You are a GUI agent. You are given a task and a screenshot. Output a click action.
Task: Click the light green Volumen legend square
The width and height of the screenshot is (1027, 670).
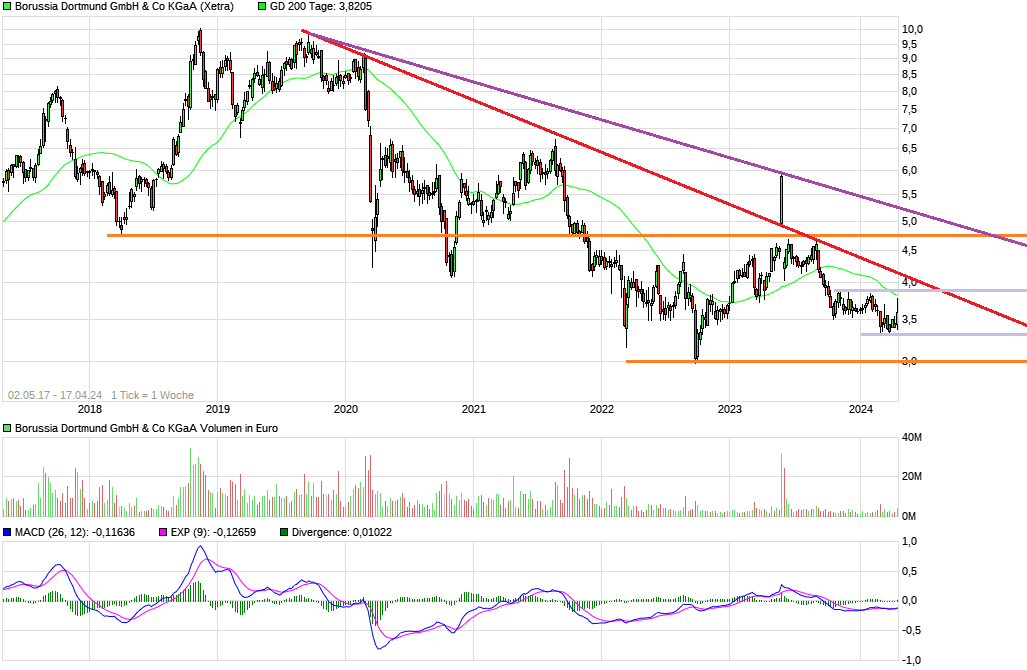[7, 428]
